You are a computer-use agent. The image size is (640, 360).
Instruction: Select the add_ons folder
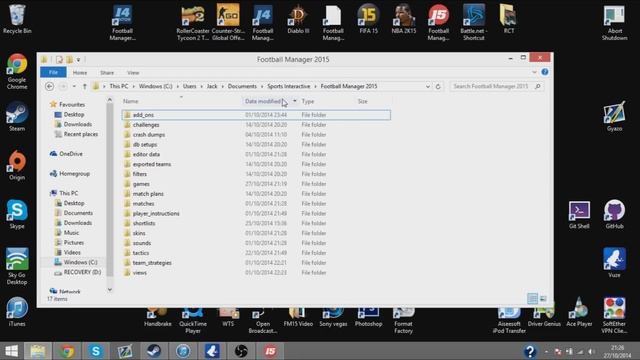(x=256, y=115)
